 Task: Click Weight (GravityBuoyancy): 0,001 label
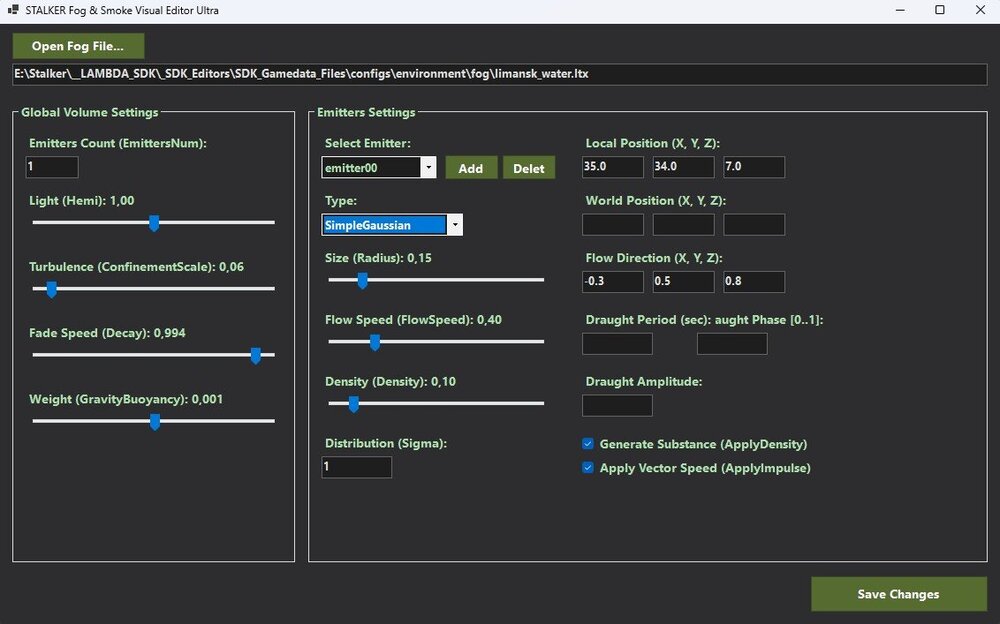coord(126,399)
